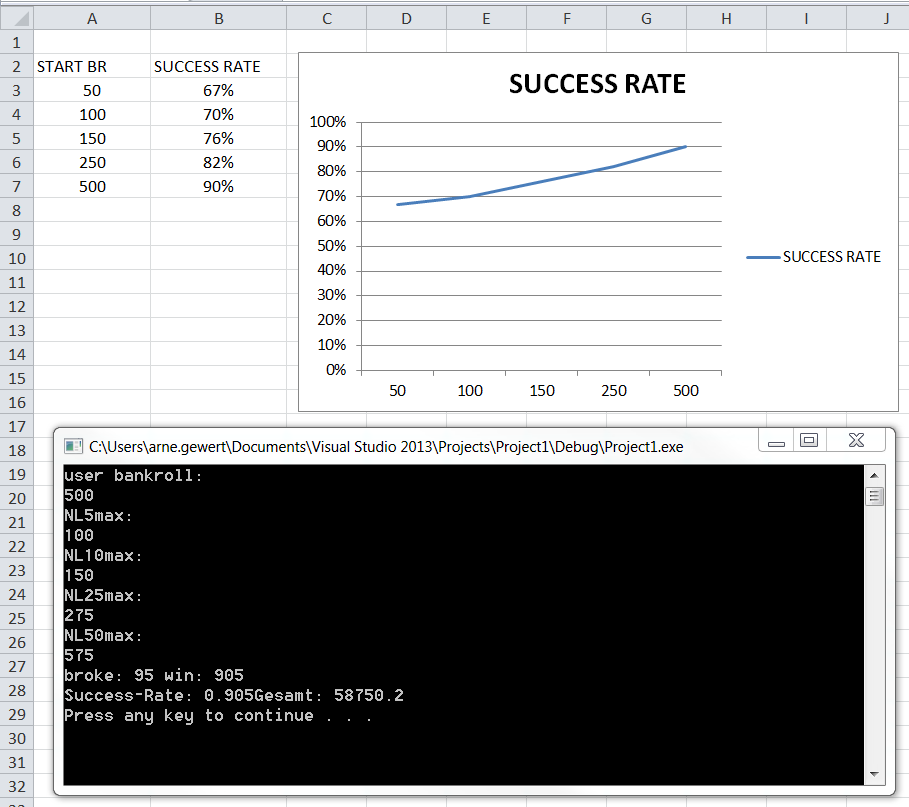Click the START BR cell
This screenshot has height=807, width=909.
(92, 67)
